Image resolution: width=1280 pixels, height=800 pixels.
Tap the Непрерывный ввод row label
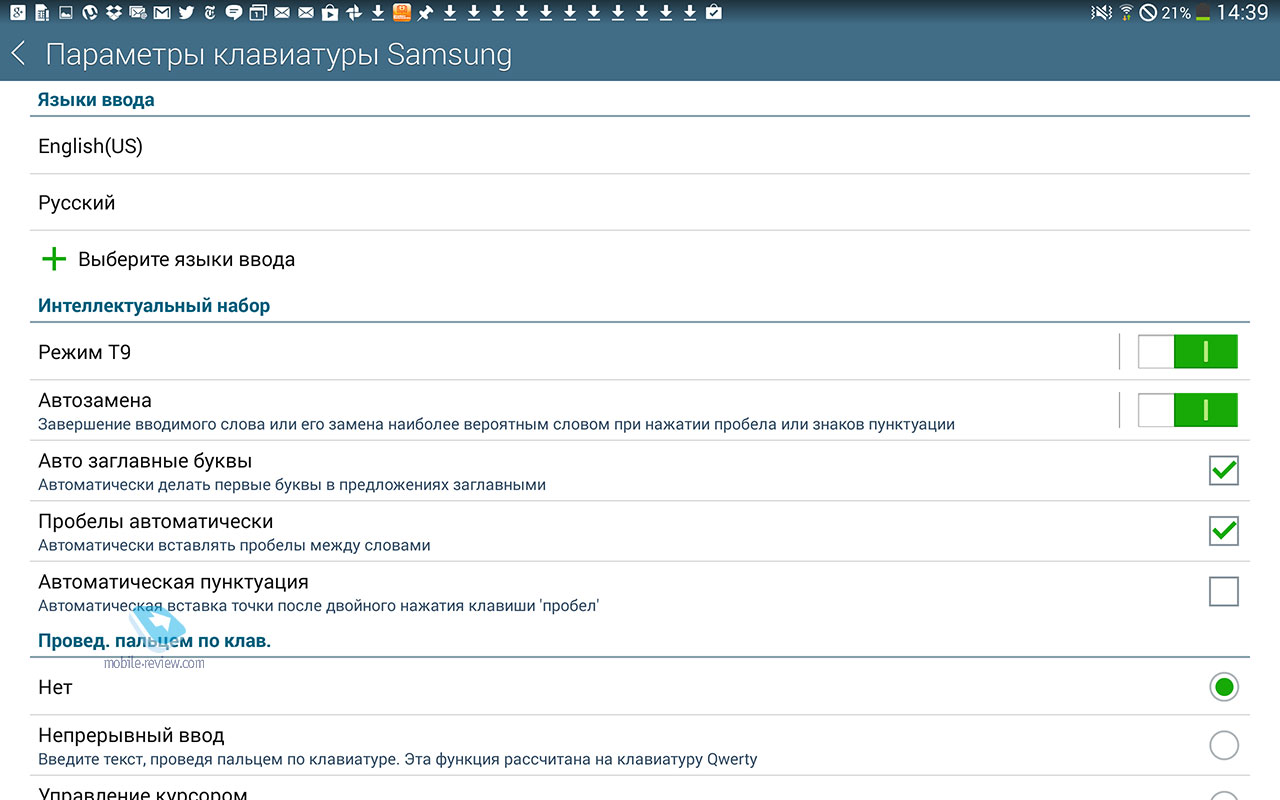click(x=131, y=735)
